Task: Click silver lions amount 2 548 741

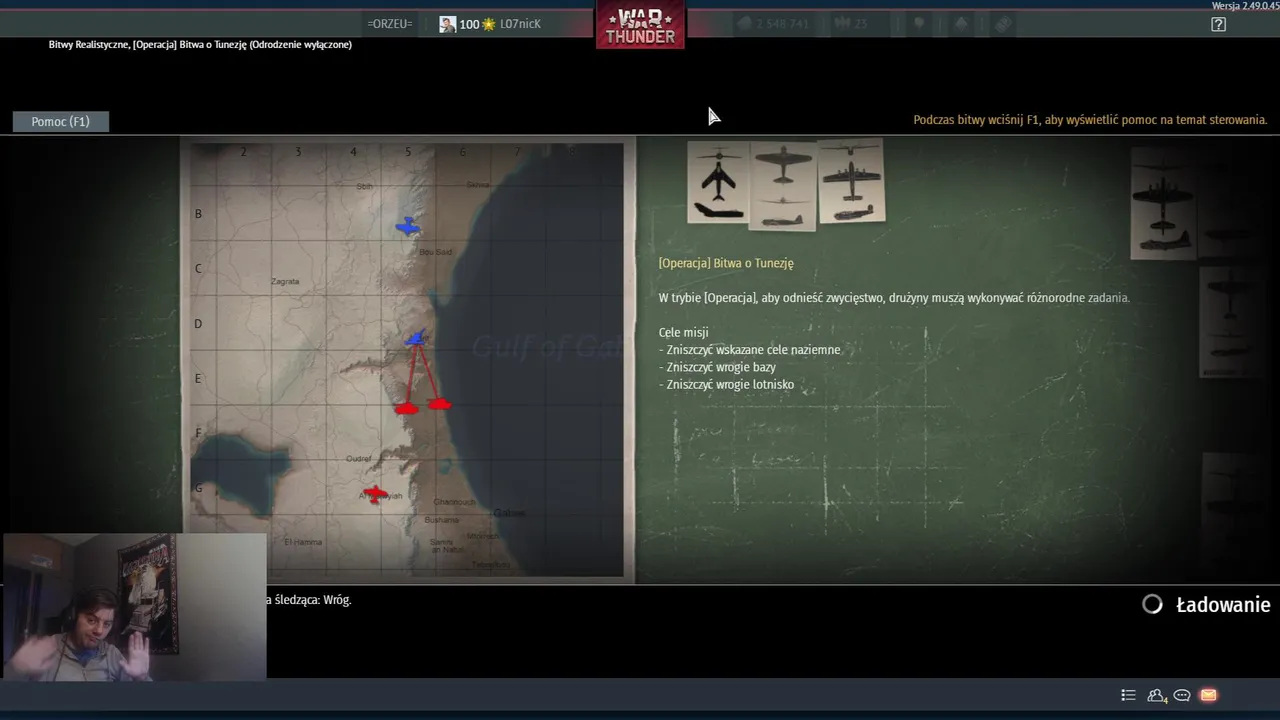Action: [784, 24]
